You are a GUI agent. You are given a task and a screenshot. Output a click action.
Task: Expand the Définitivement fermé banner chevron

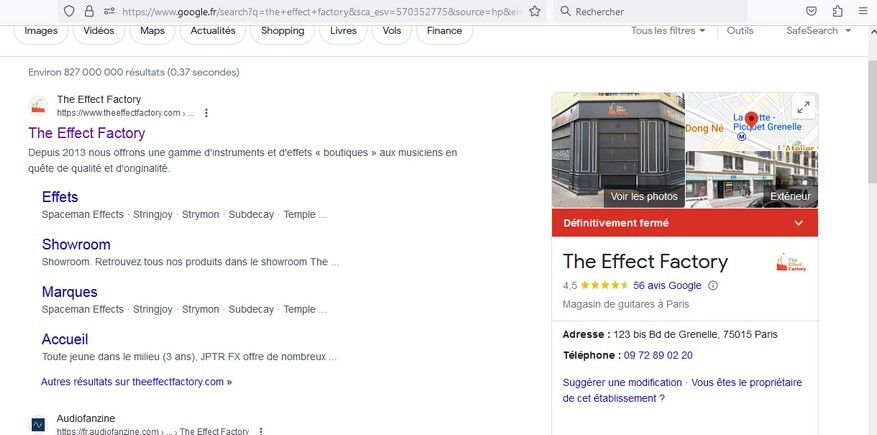coord(798,223)
